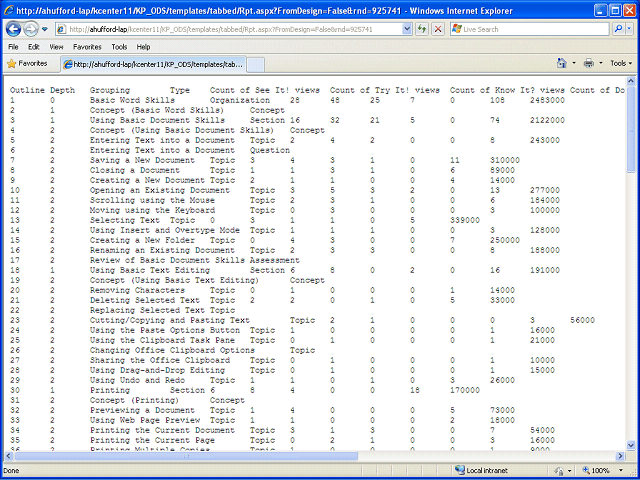The height and width of the screenshot is (480, 640).
Task: Open the File menu
Action: pyautogui.click(x=13, y=47)
